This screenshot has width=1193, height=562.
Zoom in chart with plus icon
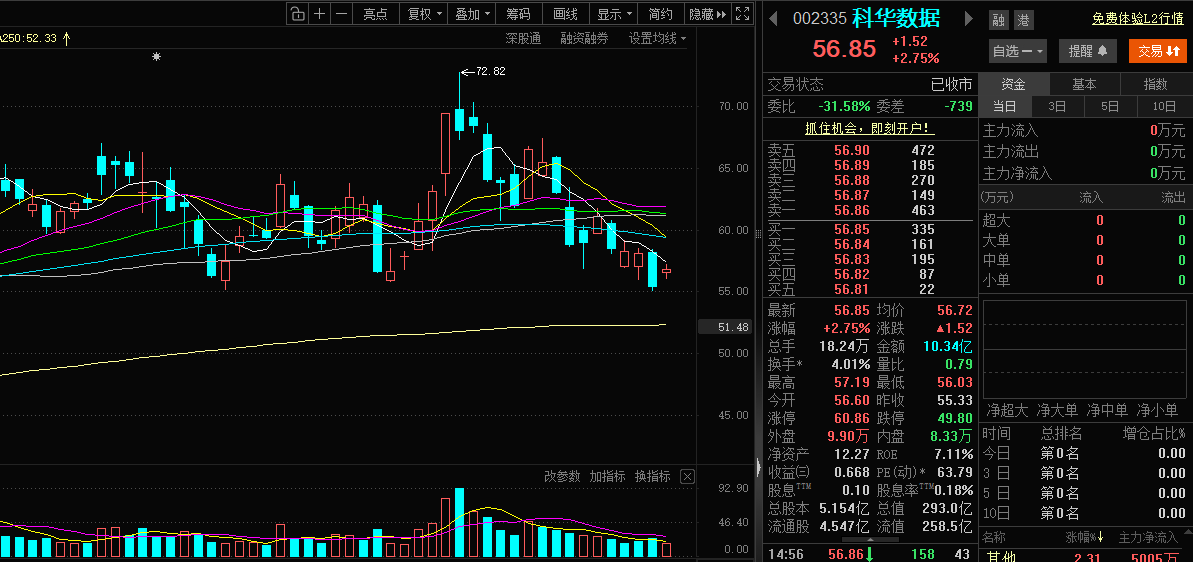(x=320, y=14)
